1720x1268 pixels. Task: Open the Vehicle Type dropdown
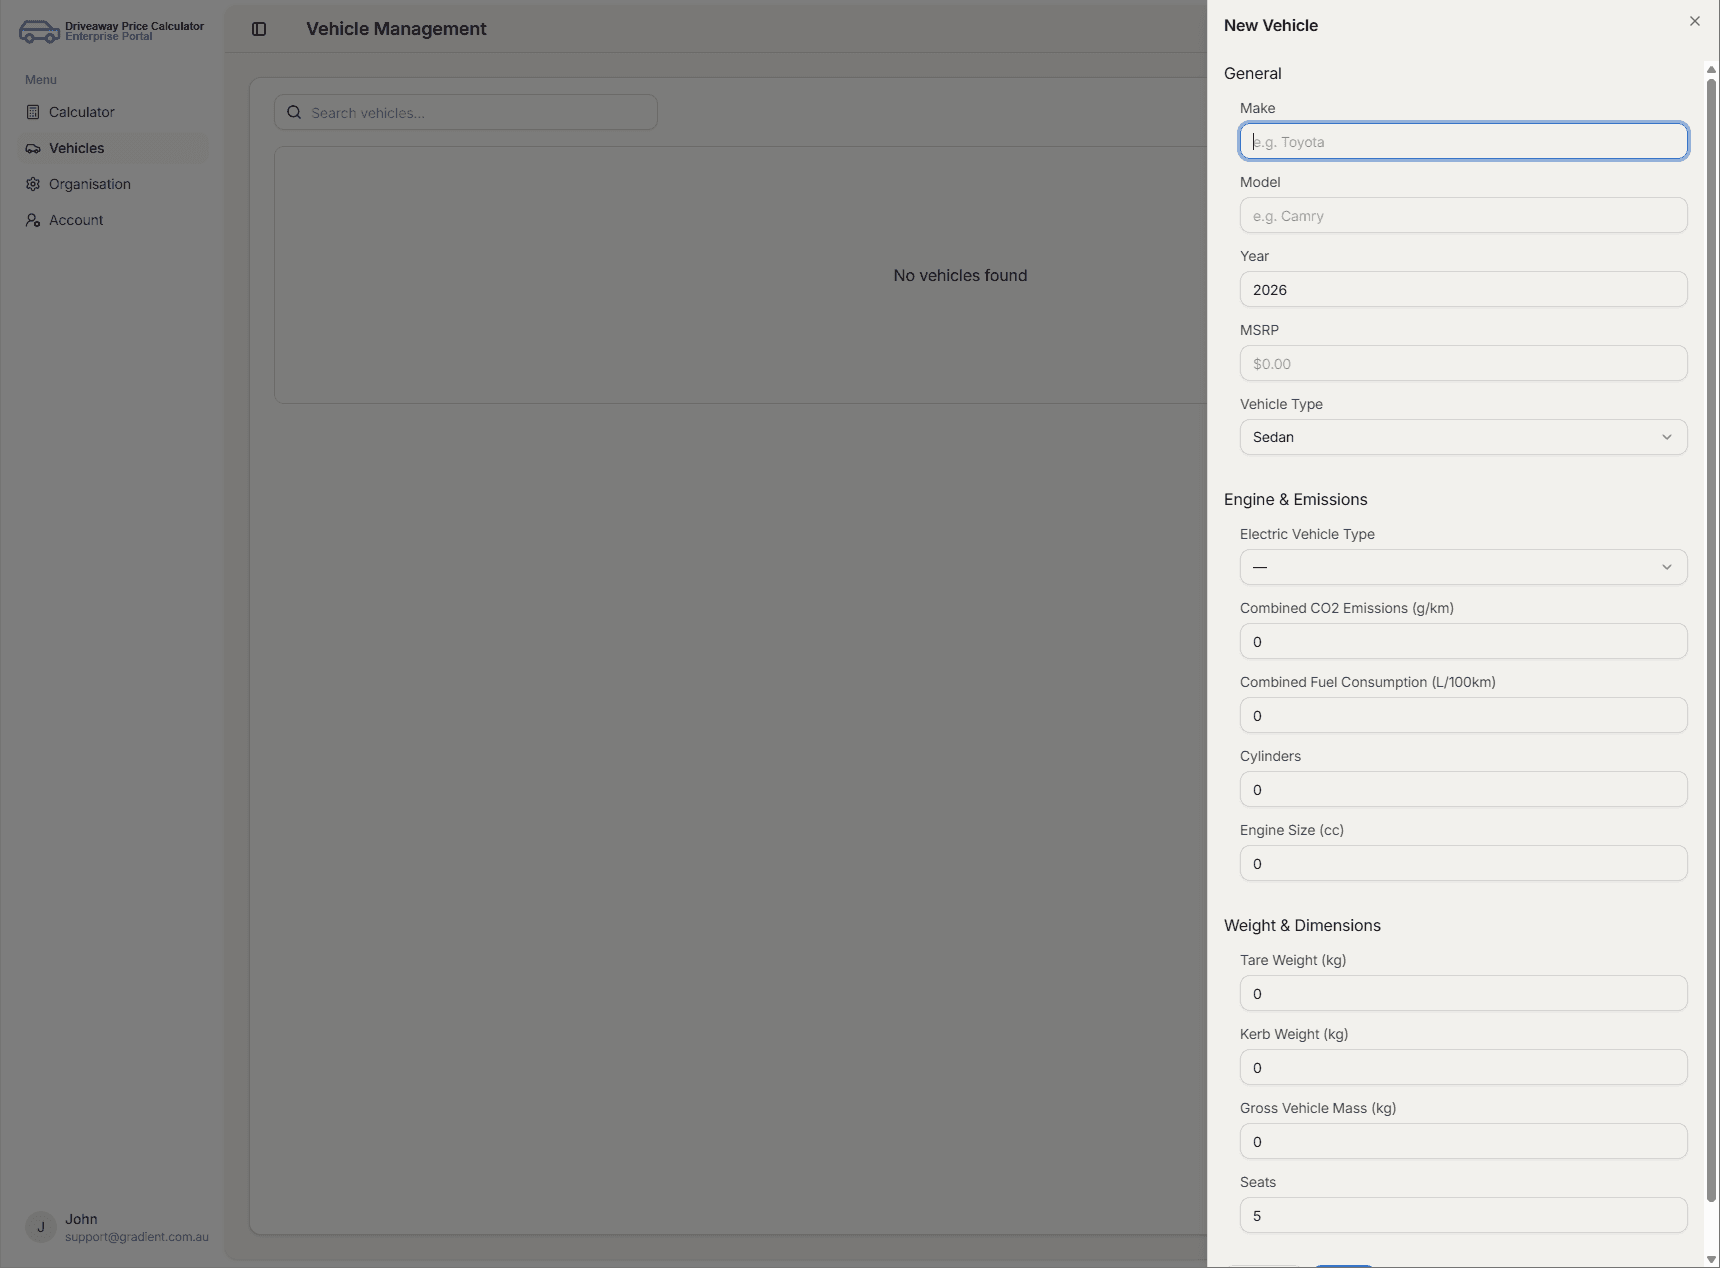pos(1462,437)
